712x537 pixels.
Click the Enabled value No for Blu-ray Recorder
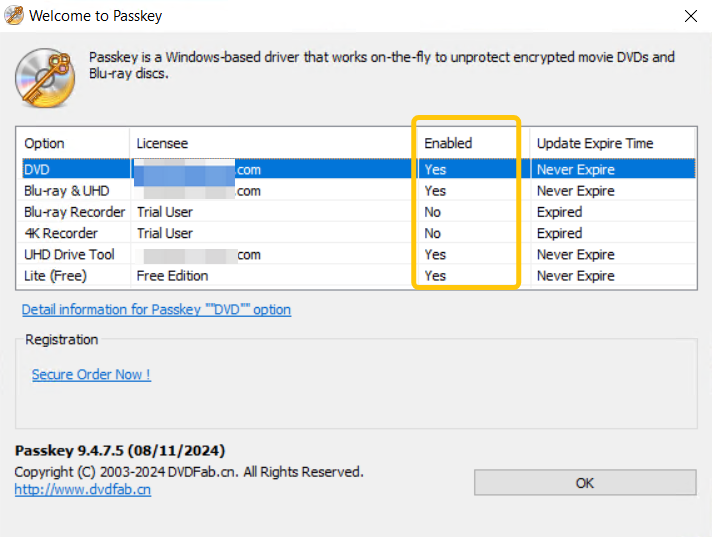click(x=432, y=212)
